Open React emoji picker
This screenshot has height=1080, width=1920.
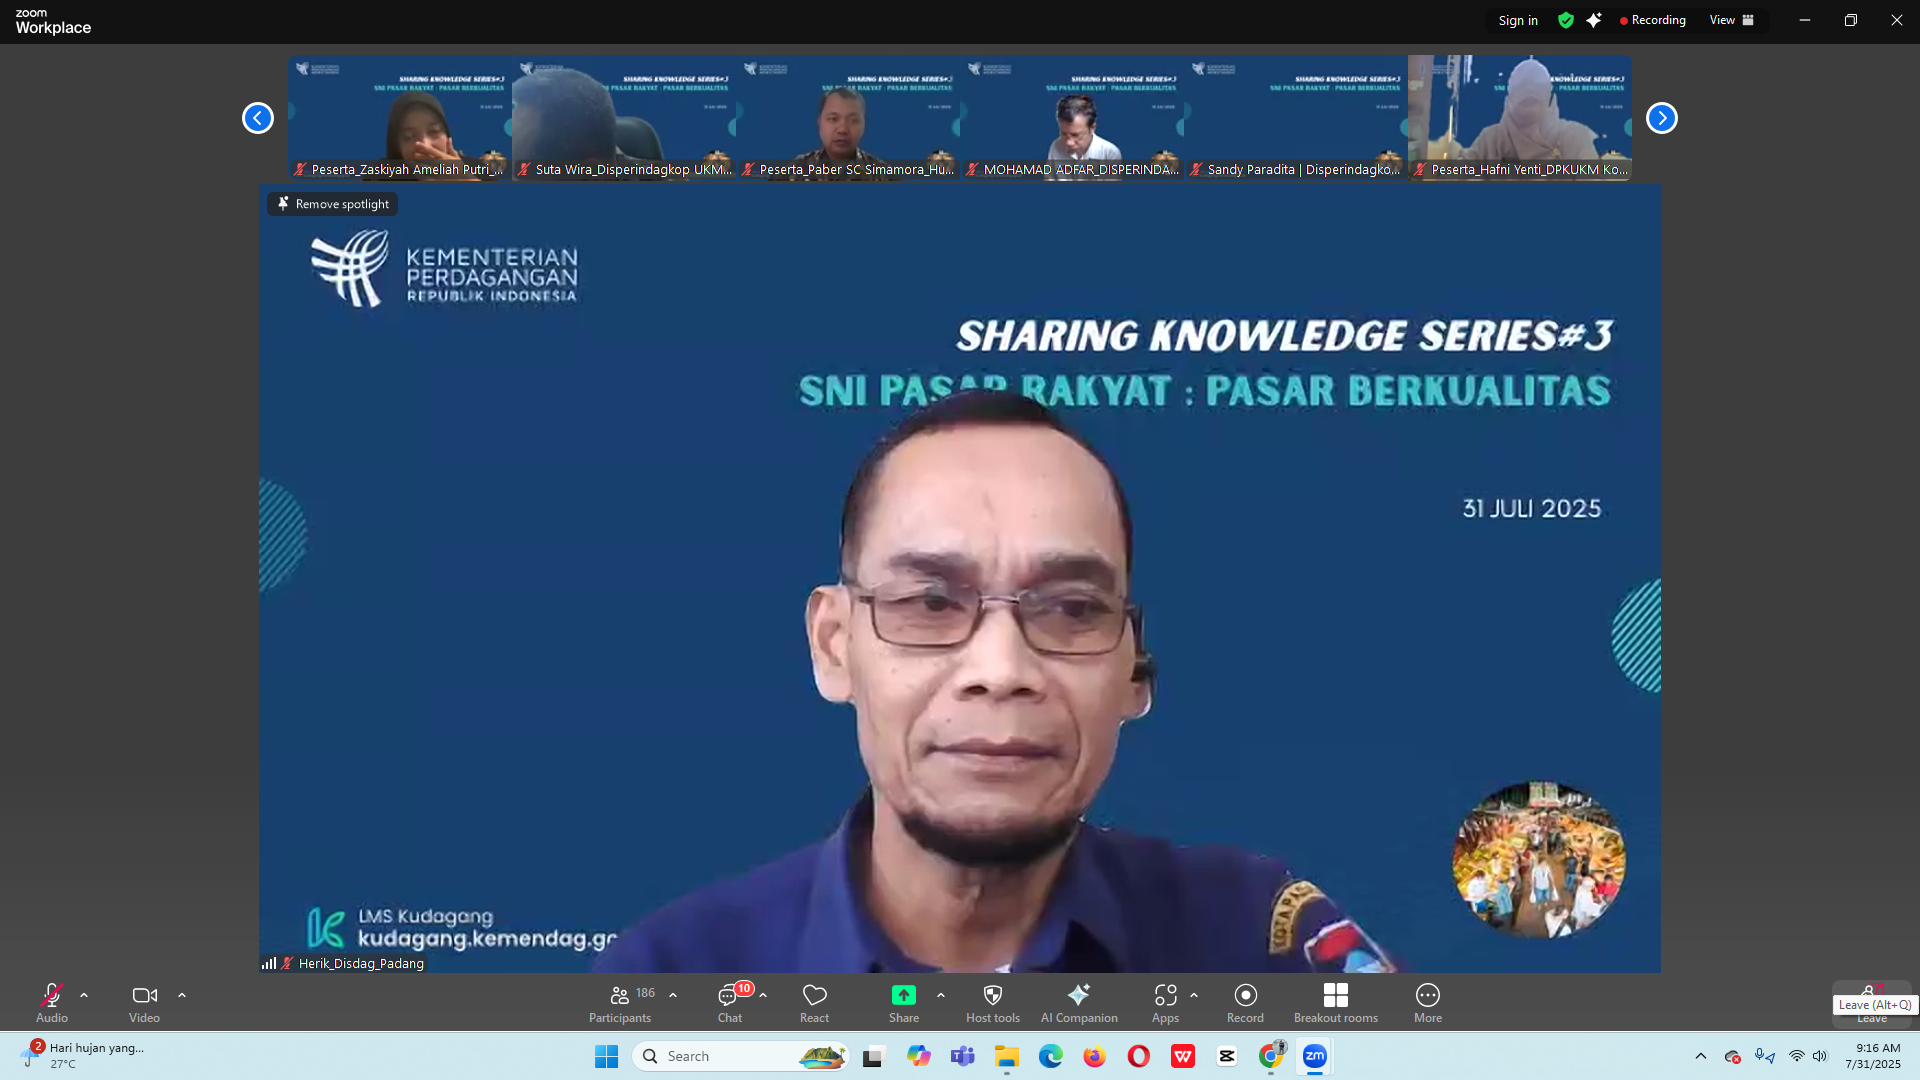814,1003
